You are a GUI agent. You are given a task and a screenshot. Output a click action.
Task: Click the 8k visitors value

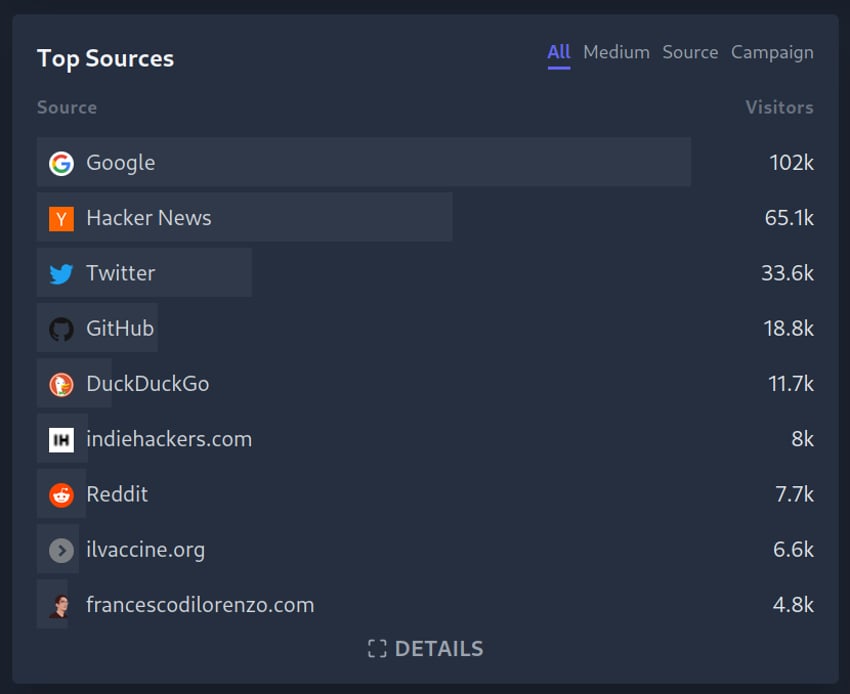point(802,439)
